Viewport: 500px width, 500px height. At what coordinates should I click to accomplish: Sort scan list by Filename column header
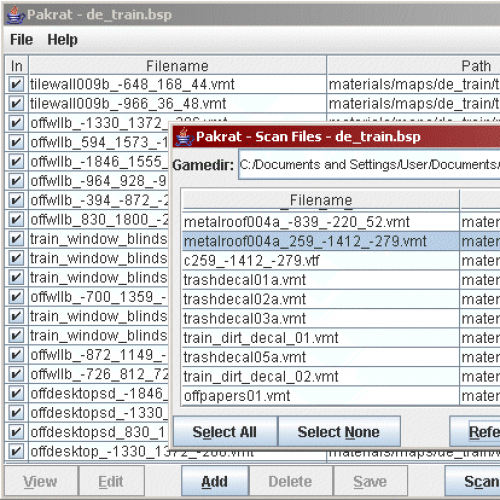[x=321, y=200]
